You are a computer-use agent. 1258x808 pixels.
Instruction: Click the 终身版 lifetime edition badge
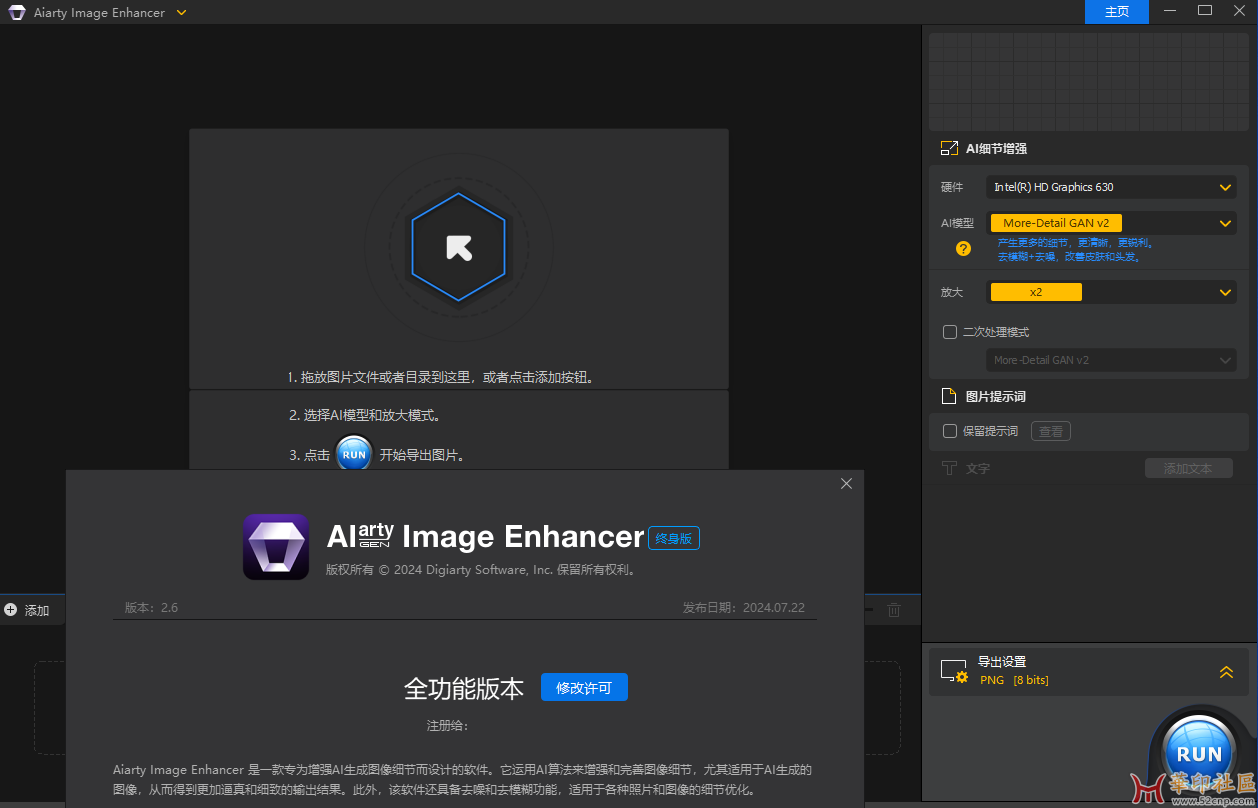pos(674,538)
